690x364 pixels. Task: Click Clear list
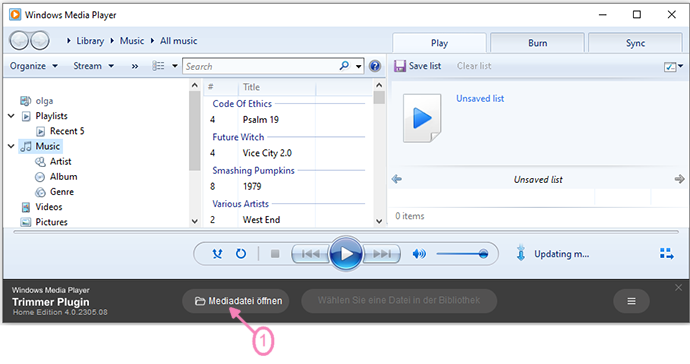474,66
